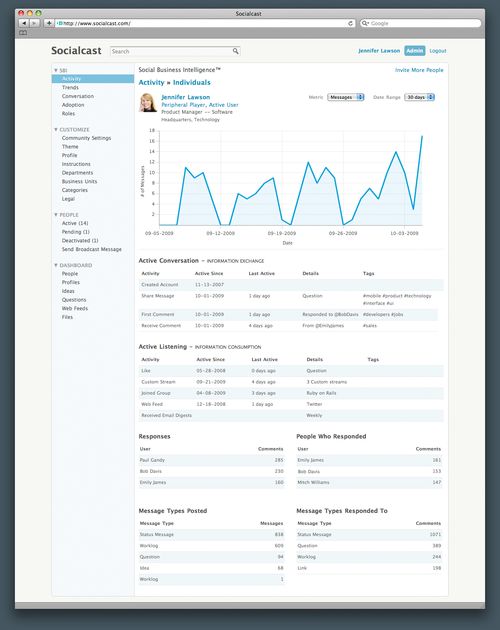Show Pending (1) people
The image size is (500, 630).
coord(76,232)
